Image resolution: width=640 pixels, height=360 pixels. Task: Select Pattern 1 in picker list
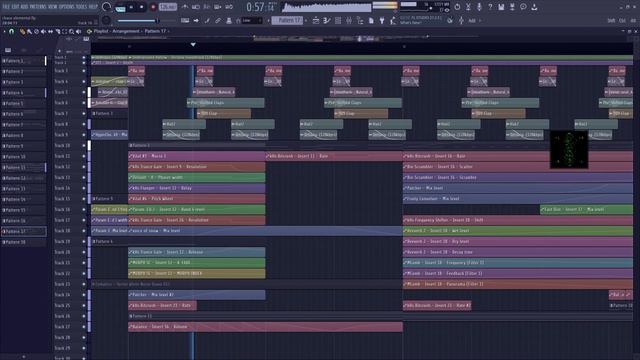[x=23, y=60]
